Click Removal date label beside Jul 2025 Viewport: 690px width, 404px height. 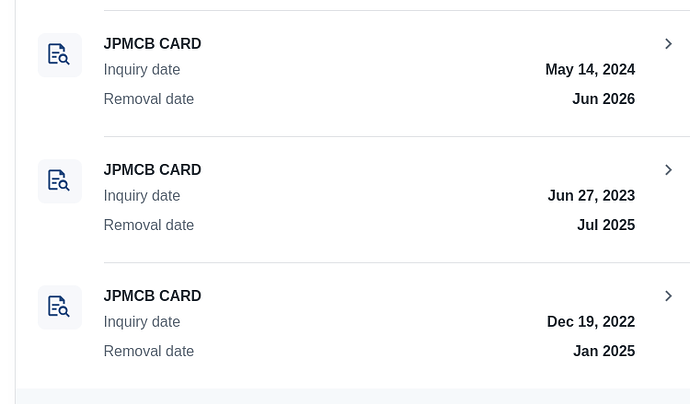pyautogui.click(x=149, y=225)
